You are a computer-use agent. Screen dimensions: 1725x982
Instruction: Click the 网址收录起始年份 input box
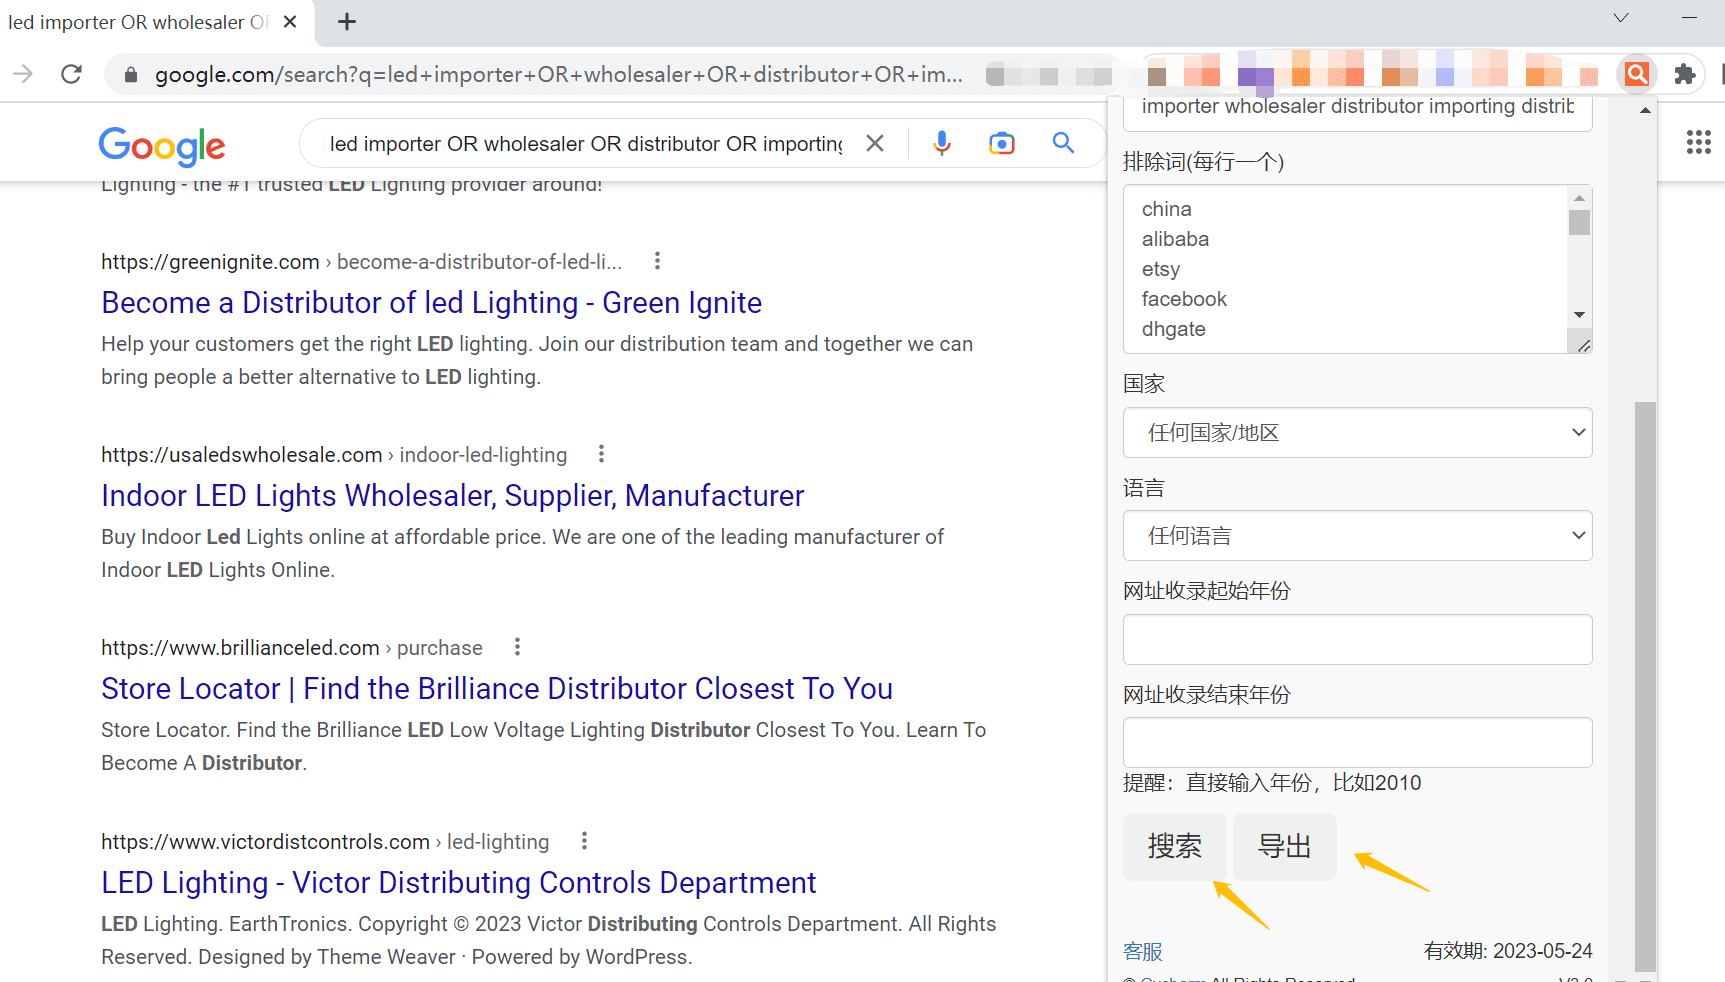point(1357,640)
